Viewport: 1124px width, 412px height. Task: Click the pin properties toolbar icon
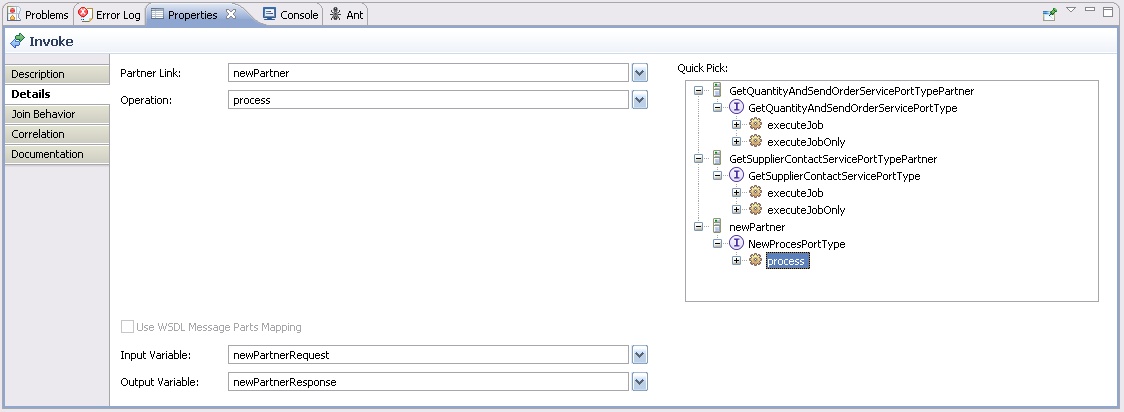coord(1049,14)
